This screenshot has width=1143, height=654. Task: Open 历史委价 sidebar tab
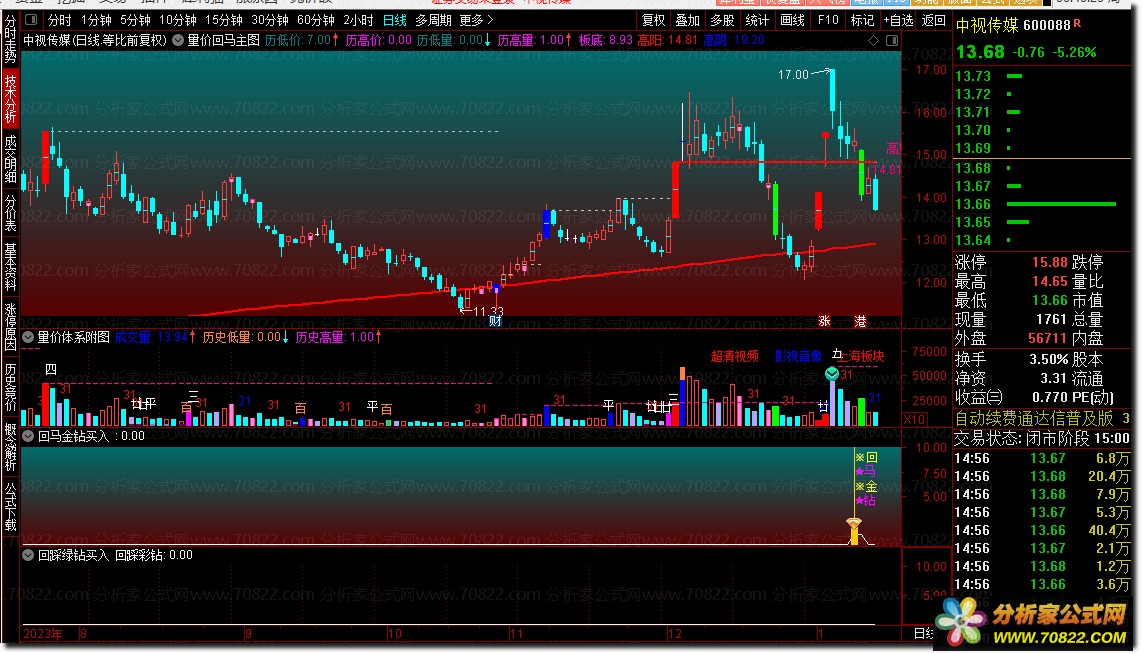pyautogui.click(x=10, y=387)
